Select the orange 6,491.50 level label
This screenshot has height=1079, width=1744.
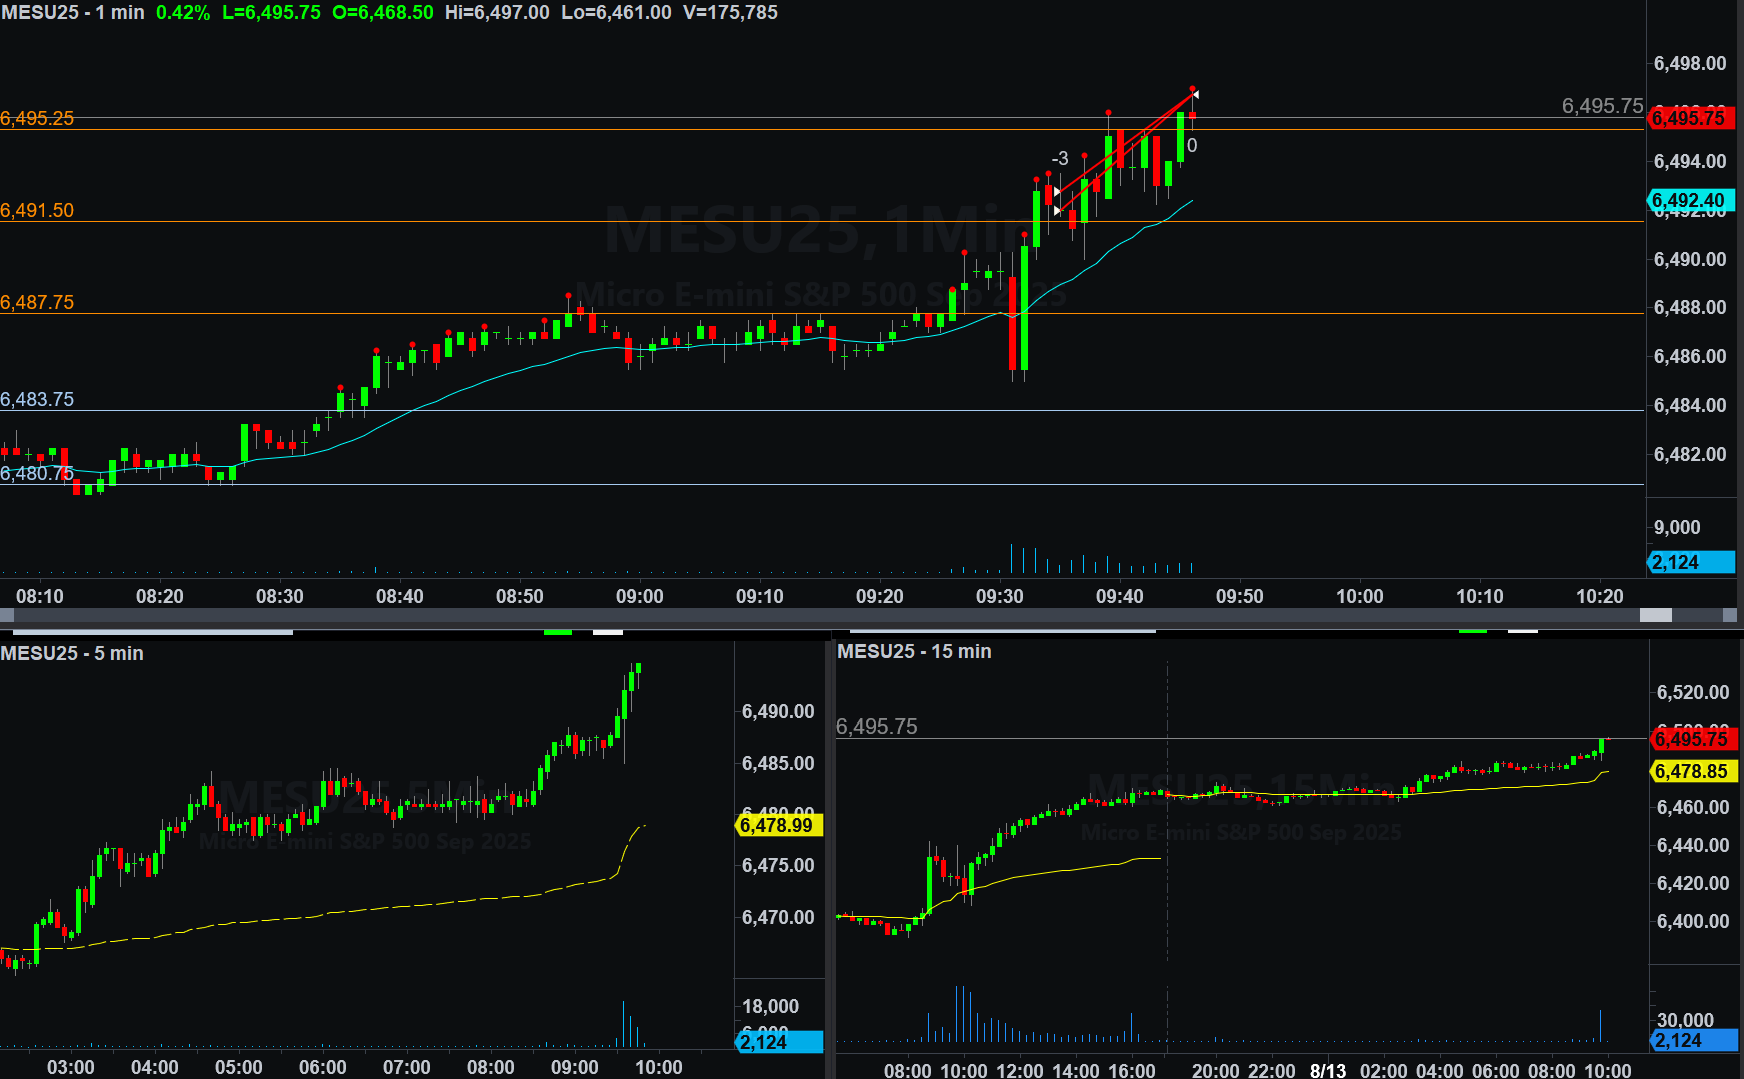coord(38,210)
